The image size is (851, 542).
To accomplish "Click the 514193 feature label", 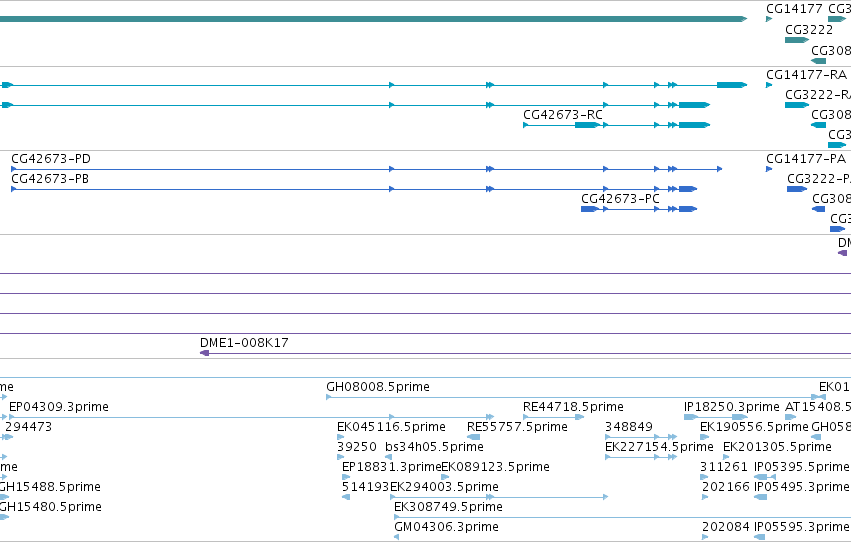I will (x=366, y=487).
